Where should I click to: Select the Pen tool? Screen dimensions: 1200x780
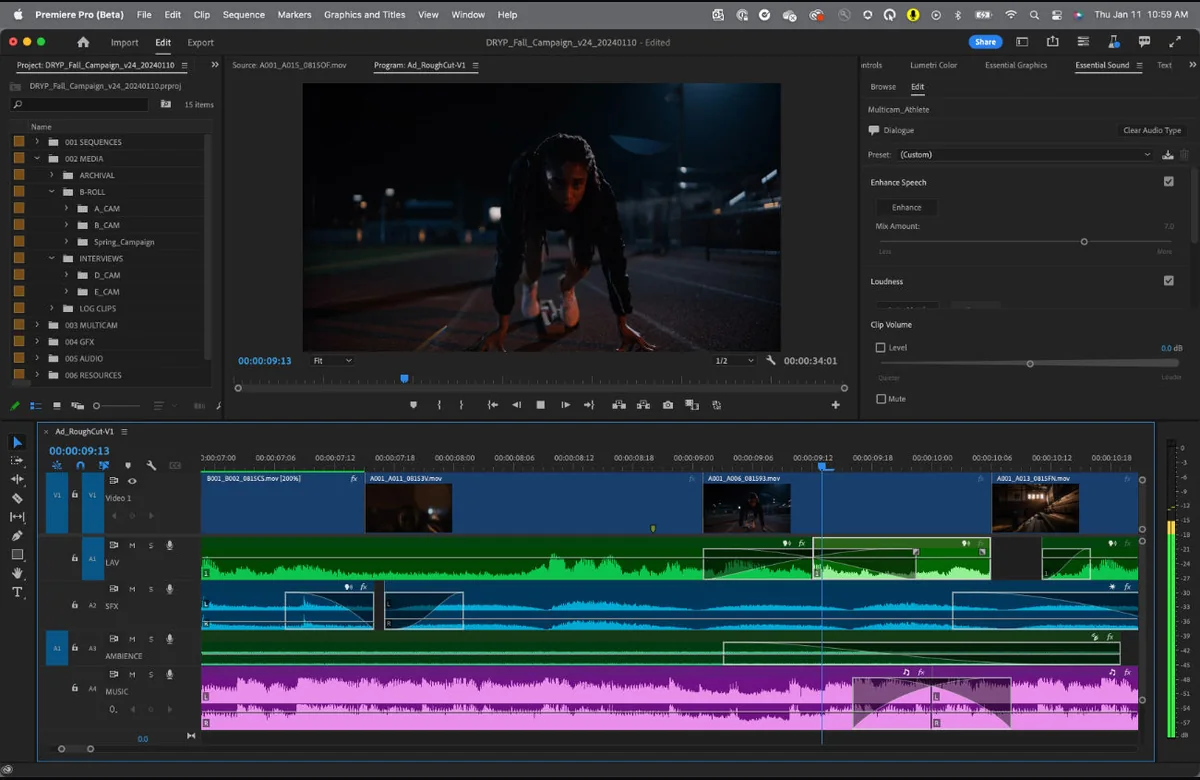coord(17,536)
